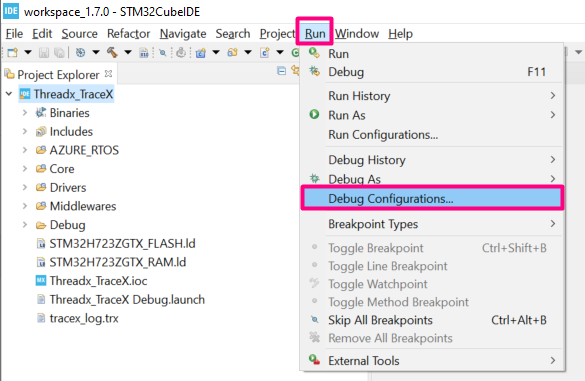Image resolution: width=585 pixels, height=381 pixels.
Task: Click the grayed-out joystick toolbar icon
Action: coord(181,53)
